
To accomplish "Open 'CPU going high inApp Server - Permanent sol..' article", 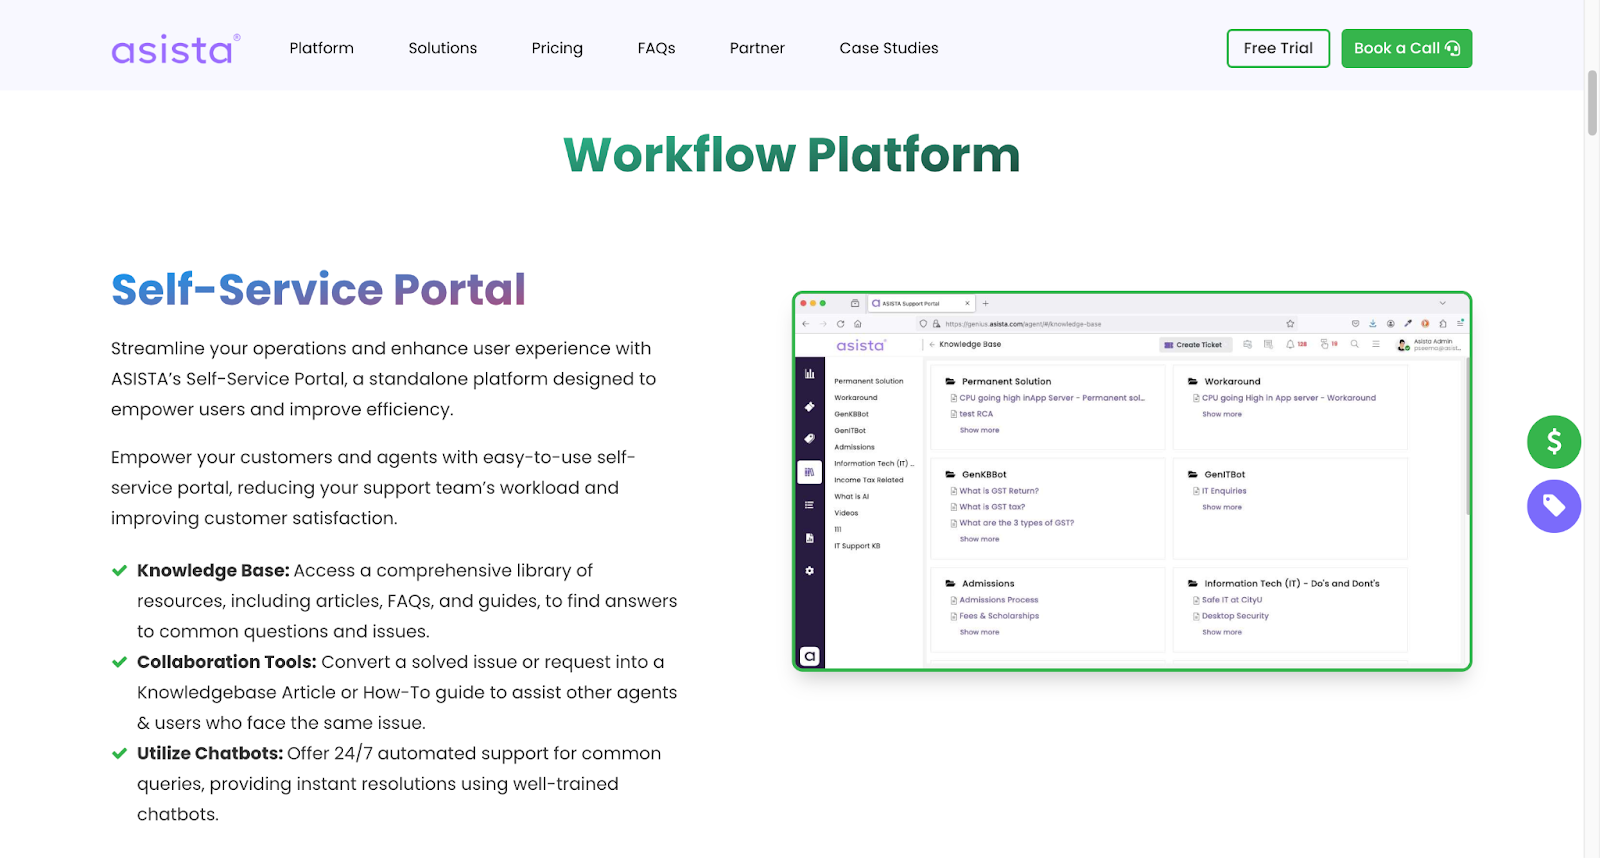I will tap(1052, 398).
